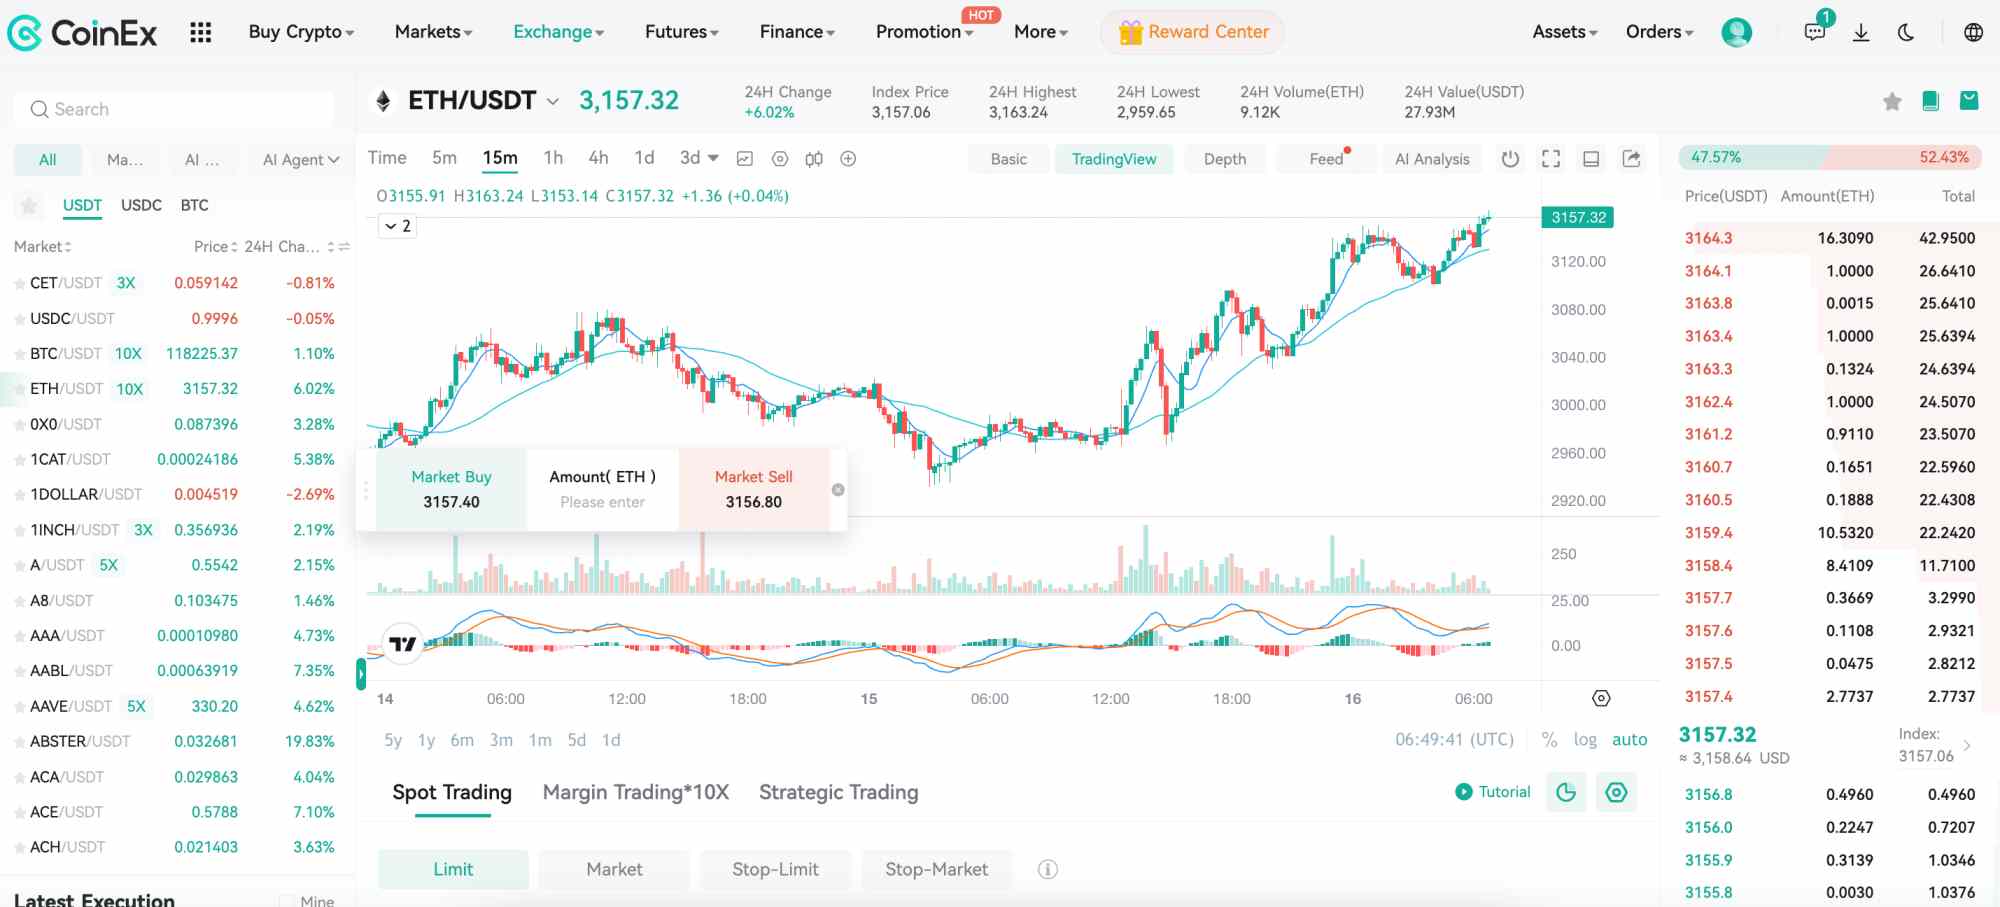
Task: Click the Tutorial link in Spot Trading
Action: point(1492,792)
